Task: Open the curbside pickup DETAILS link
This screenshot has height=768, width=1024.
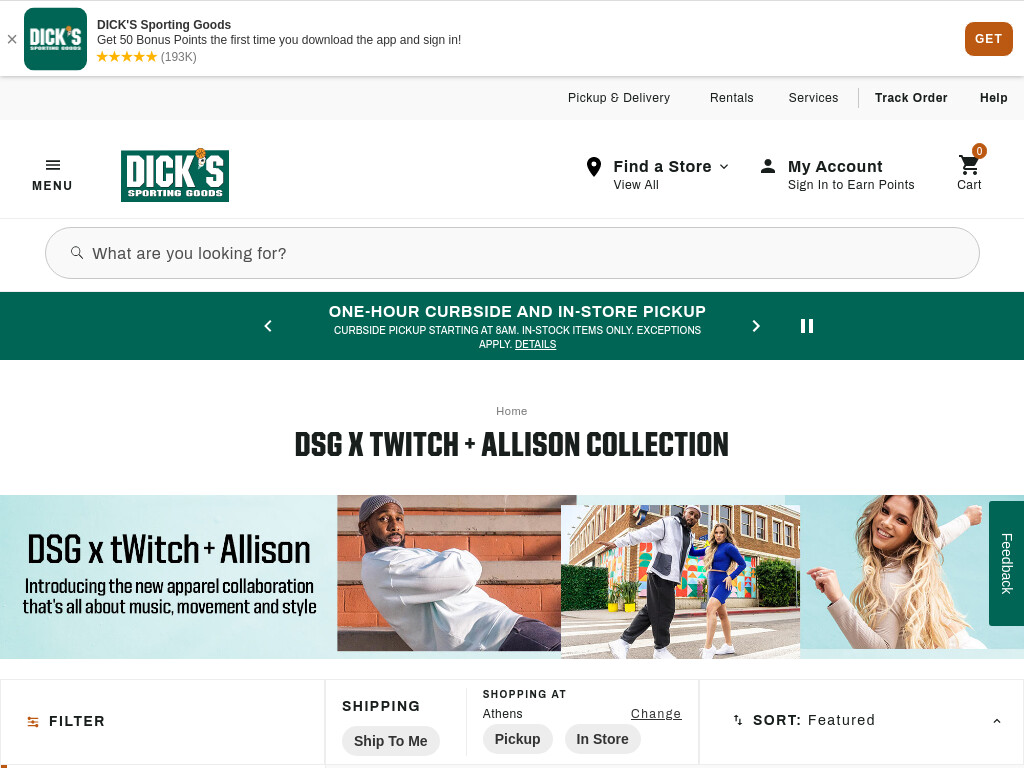Action: pyautogui.click(x=536, y=344)
